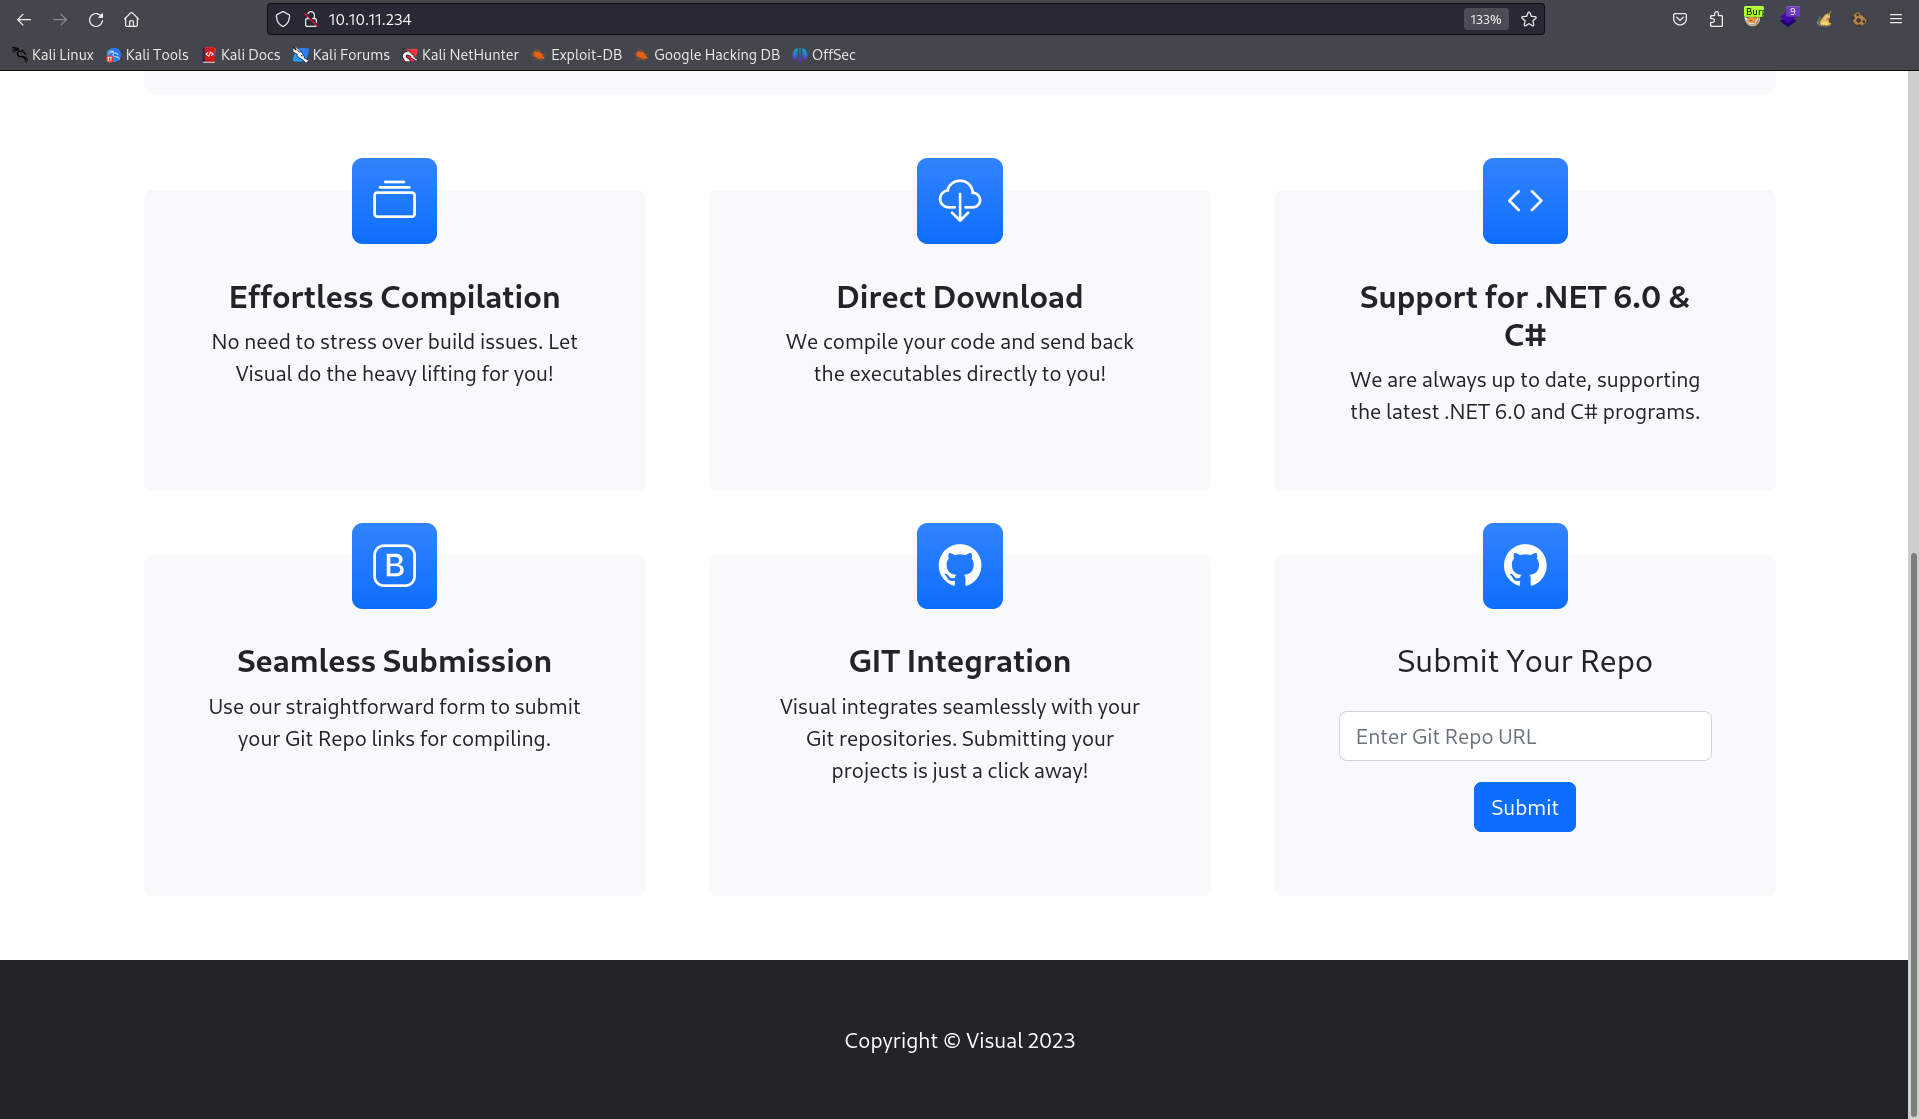Open the Kali NetHunter bookmark
The height and width of the screenshot is (1119, 1919).
[460, 55]
